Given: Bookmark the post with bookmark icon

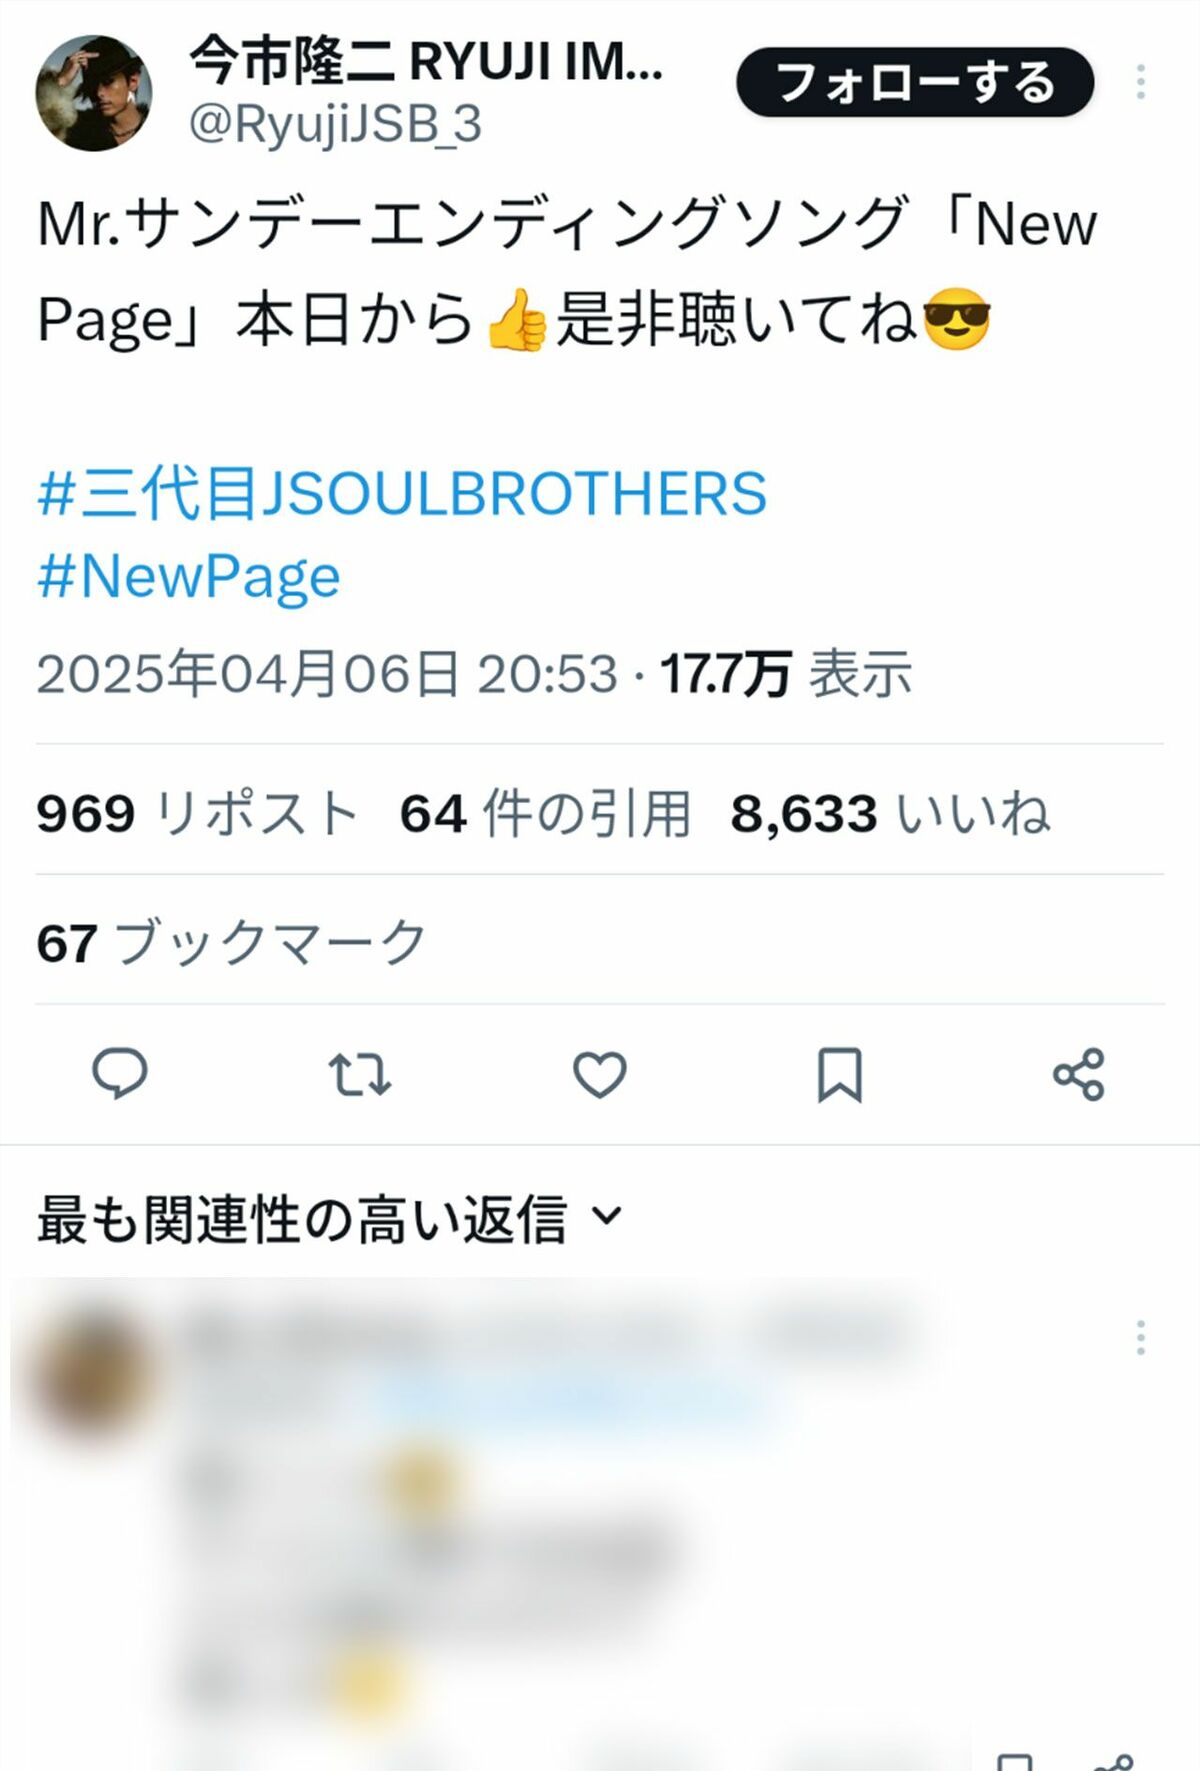Looking at the screenshot, I should 840,1075.
